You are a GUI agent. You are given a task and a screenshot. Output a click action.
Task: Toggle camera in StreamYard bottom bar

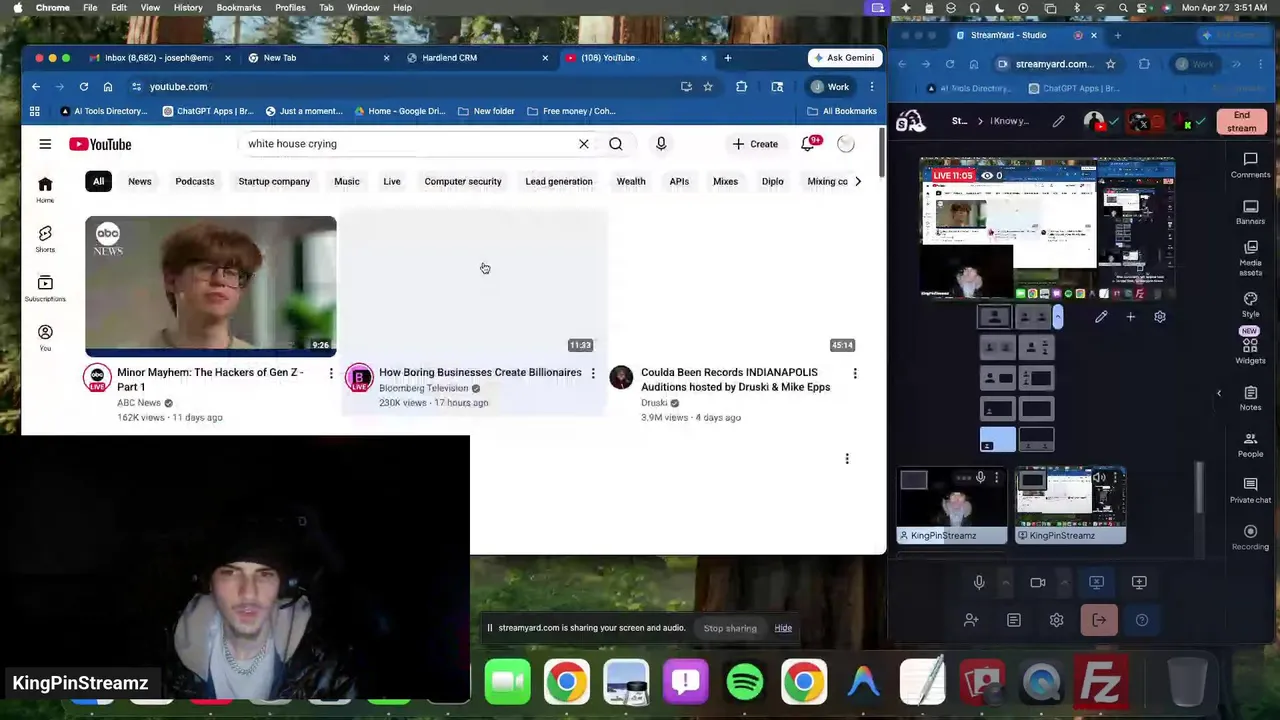(1038, 583)
